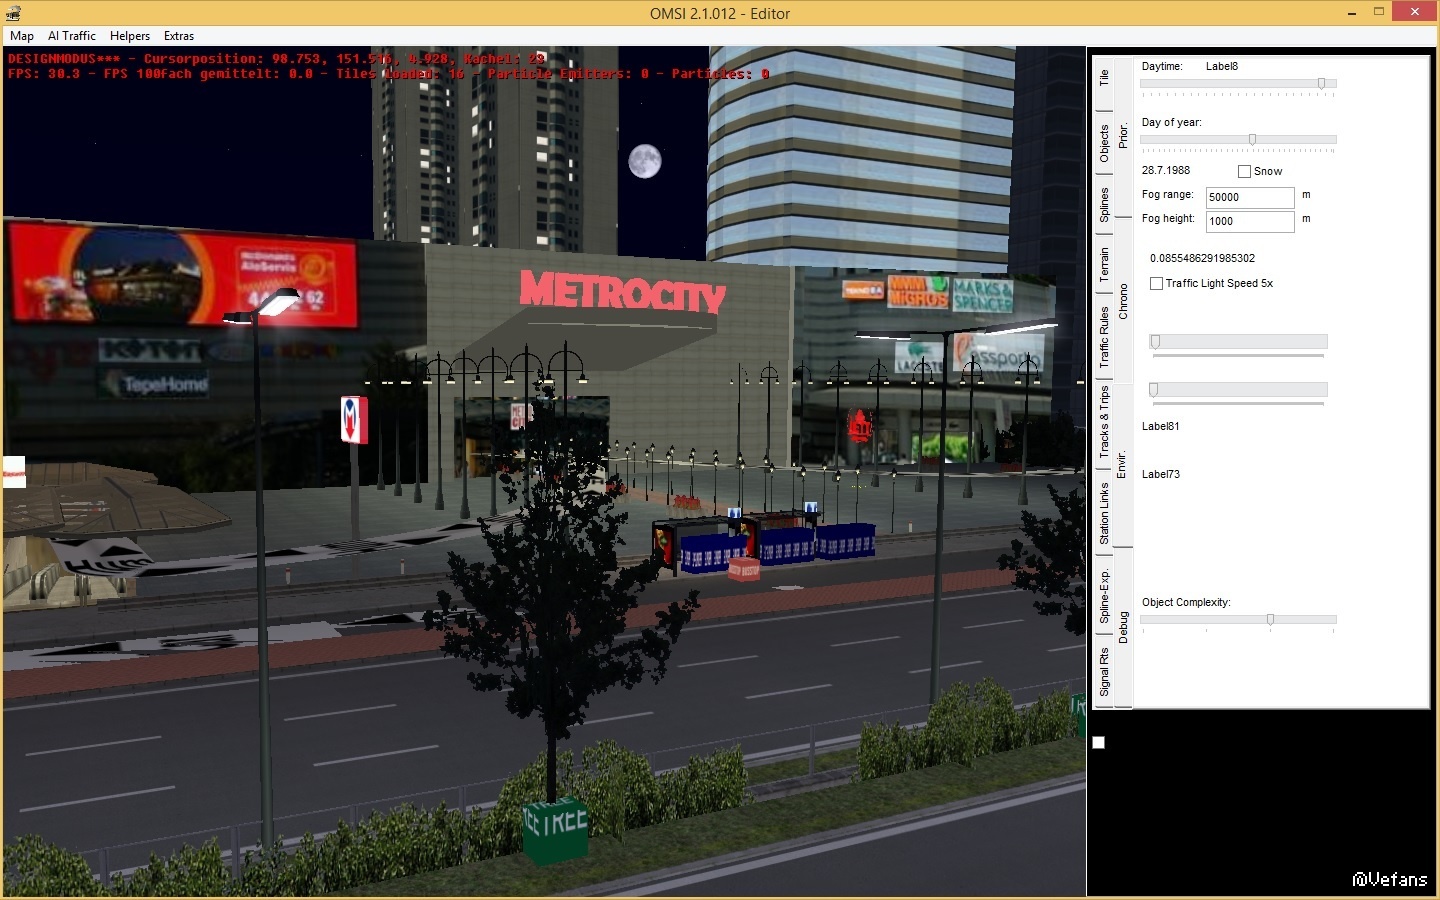Viewport: 1440px width, 900px height.
Task: Open the Extras menu
Action: click(x=179, y=36)
